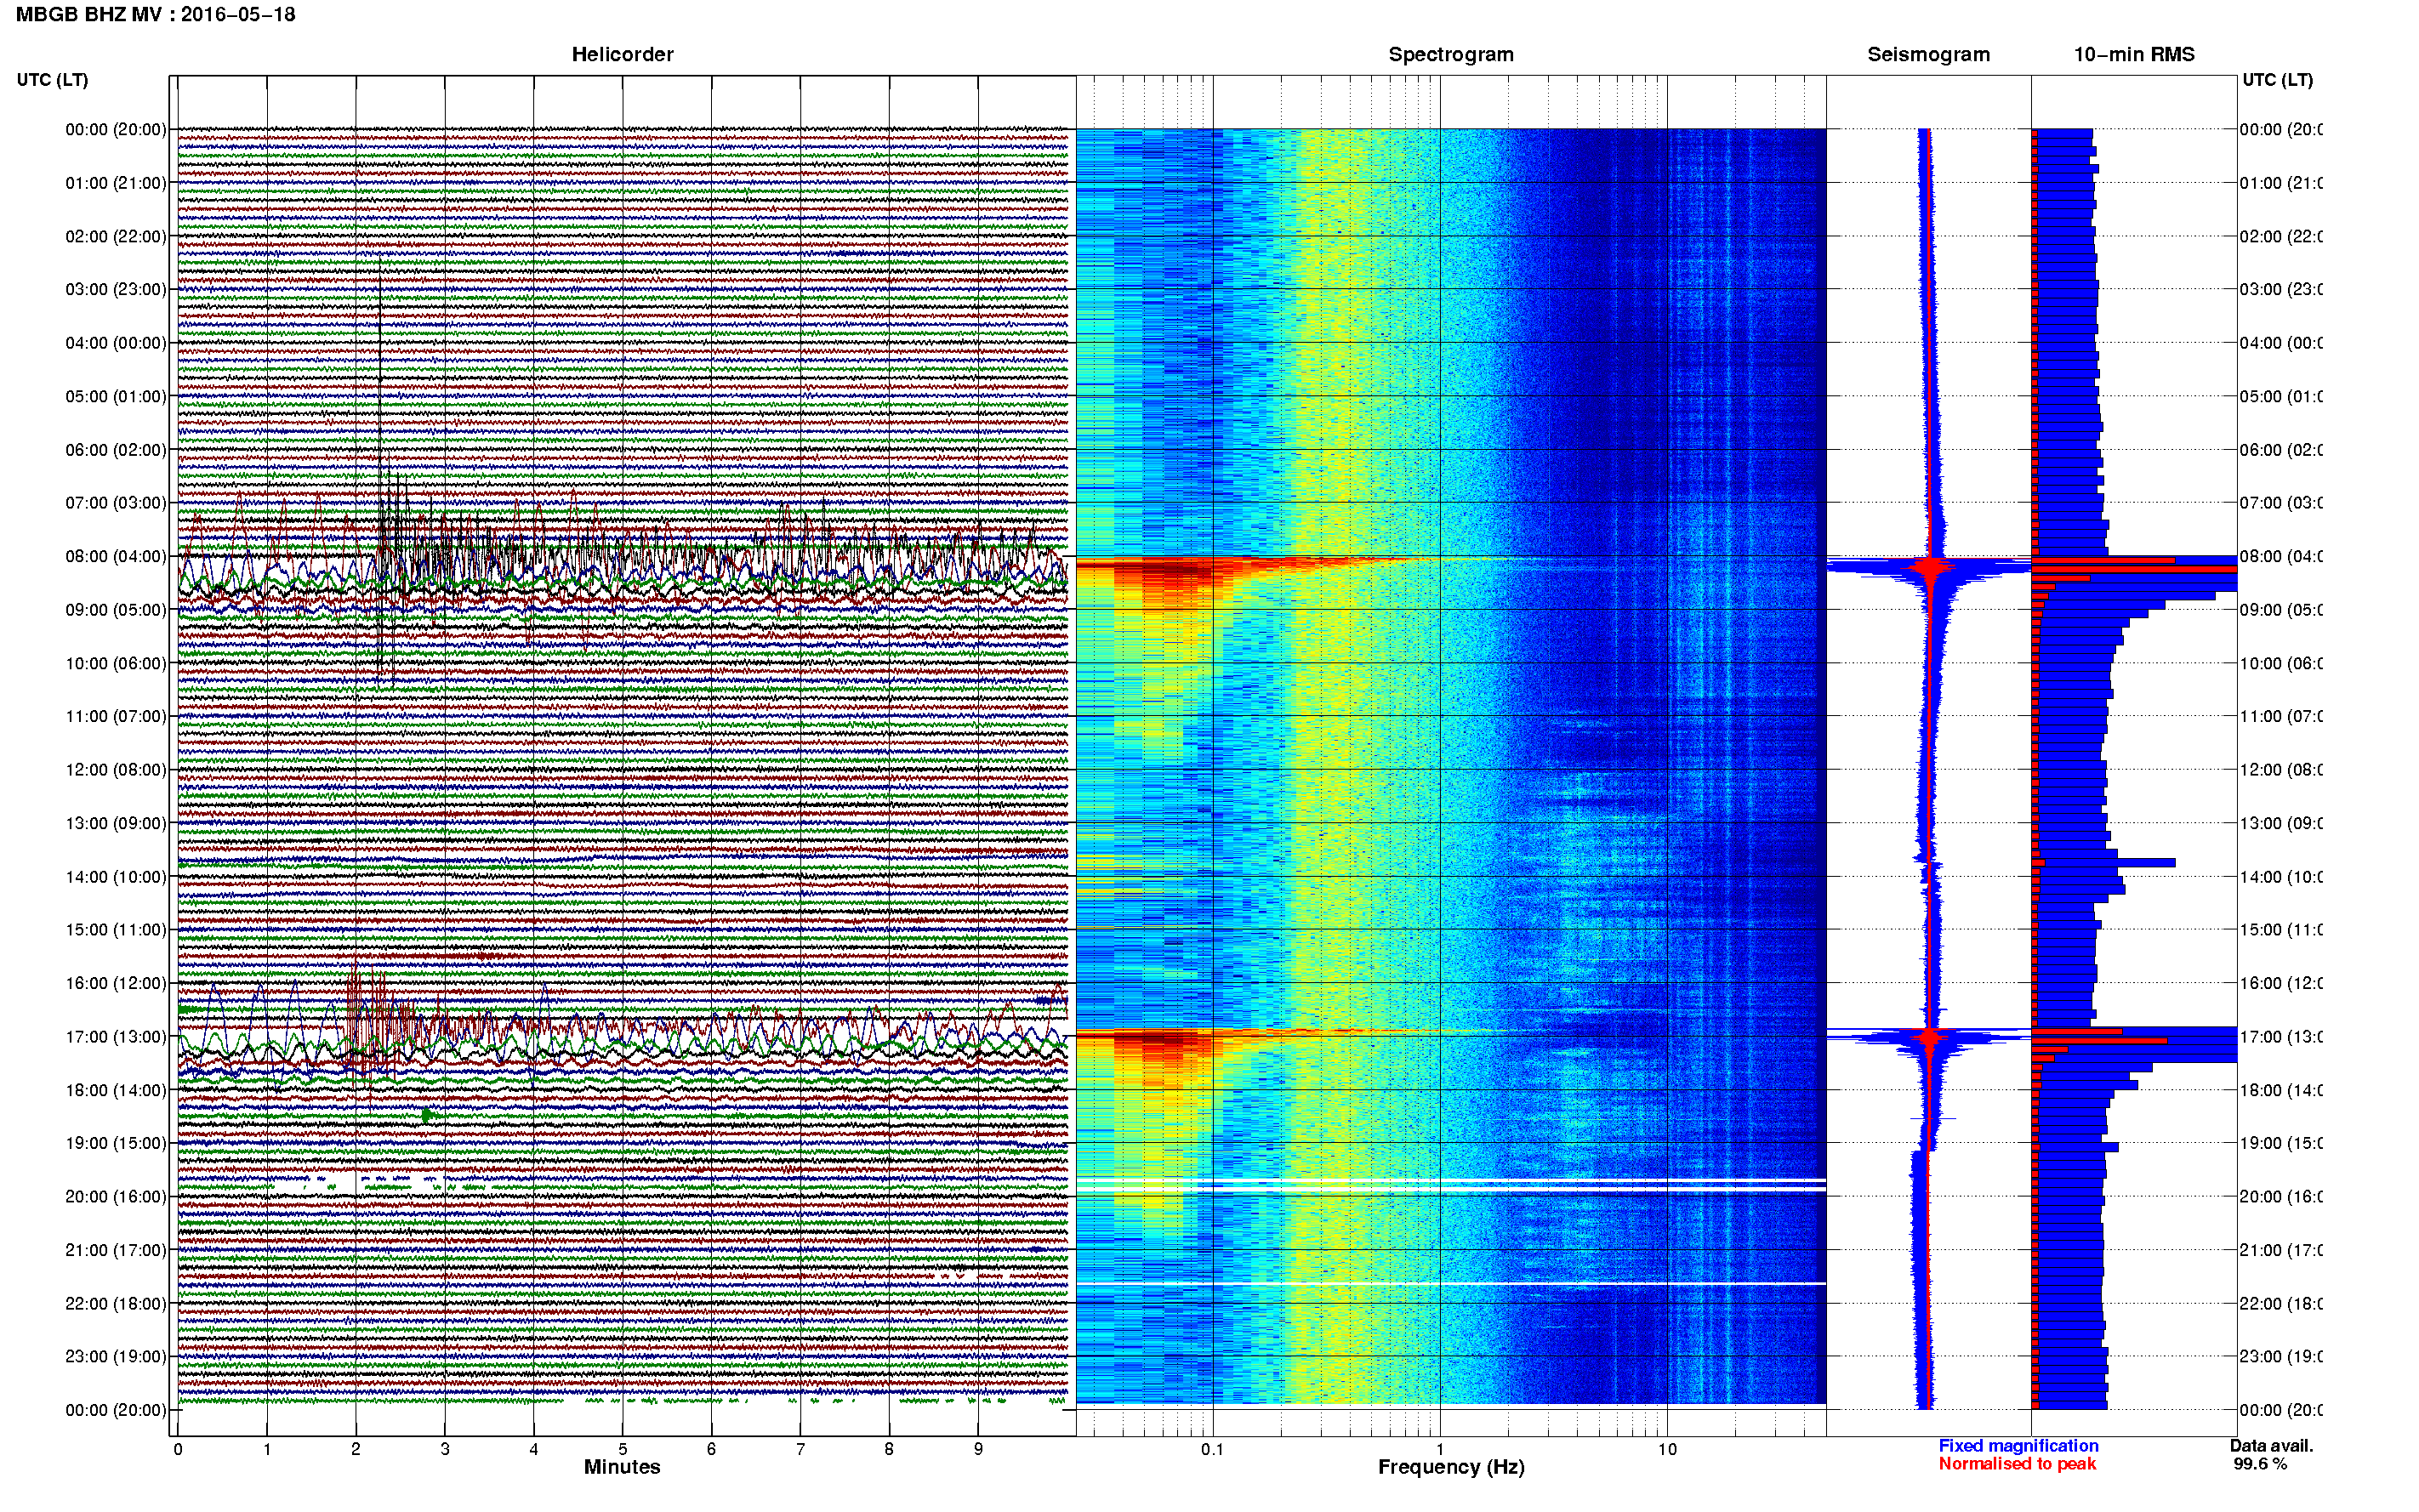
Task: Click the left time label '20:00 (16:00)'
Action: point(116,1196)
